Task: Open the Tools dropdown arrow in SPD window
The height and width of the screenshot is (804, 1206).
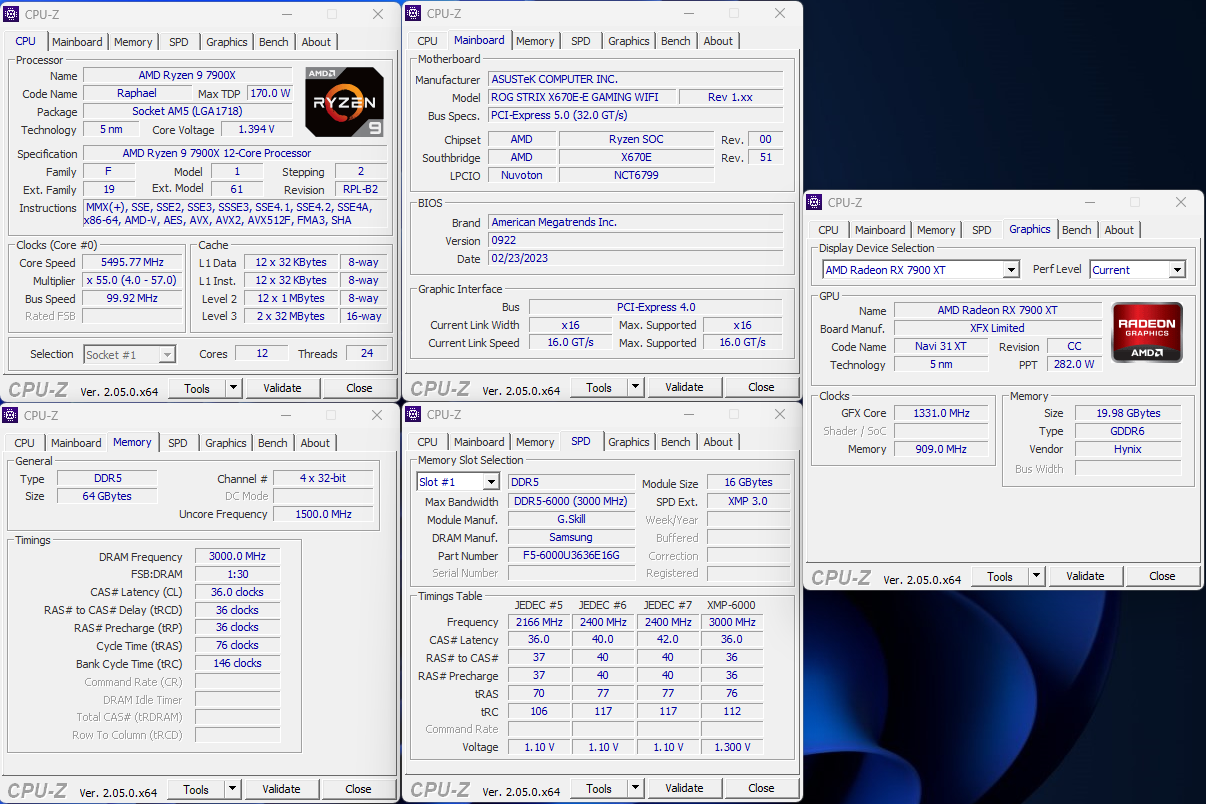Action: click(635, 788)
